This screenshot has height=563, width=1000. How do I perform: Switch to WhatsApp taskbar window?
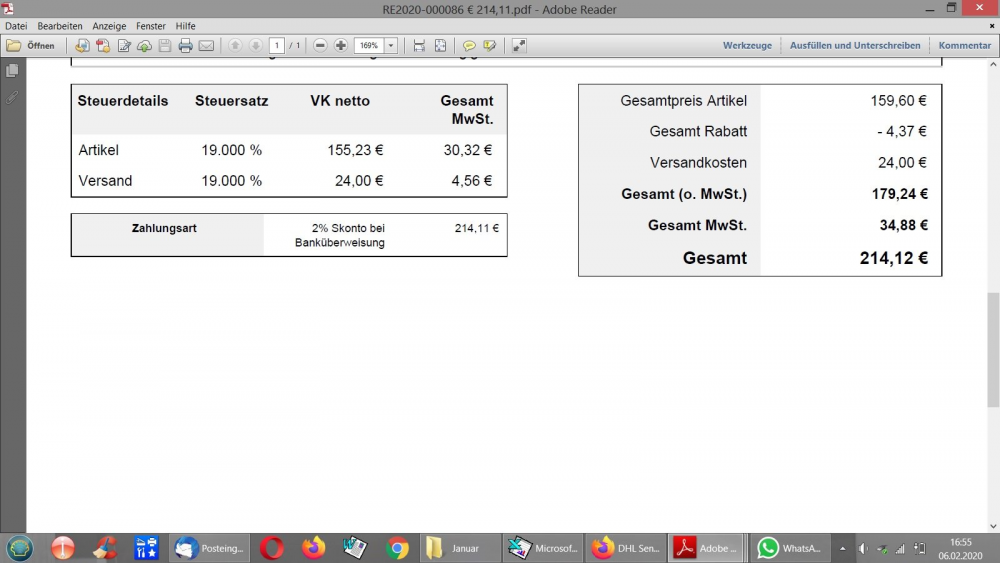pos(790,548)
